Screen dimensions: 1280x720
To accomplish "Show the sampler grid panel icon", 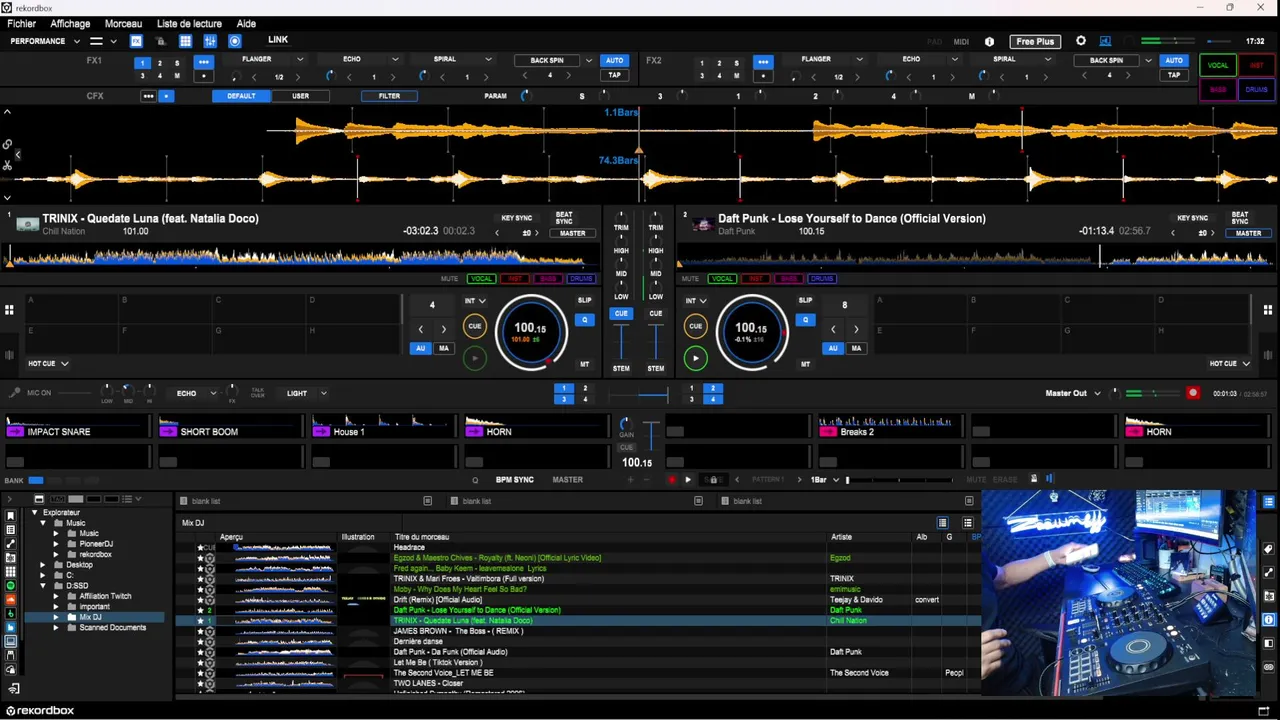I will [185, 41].
